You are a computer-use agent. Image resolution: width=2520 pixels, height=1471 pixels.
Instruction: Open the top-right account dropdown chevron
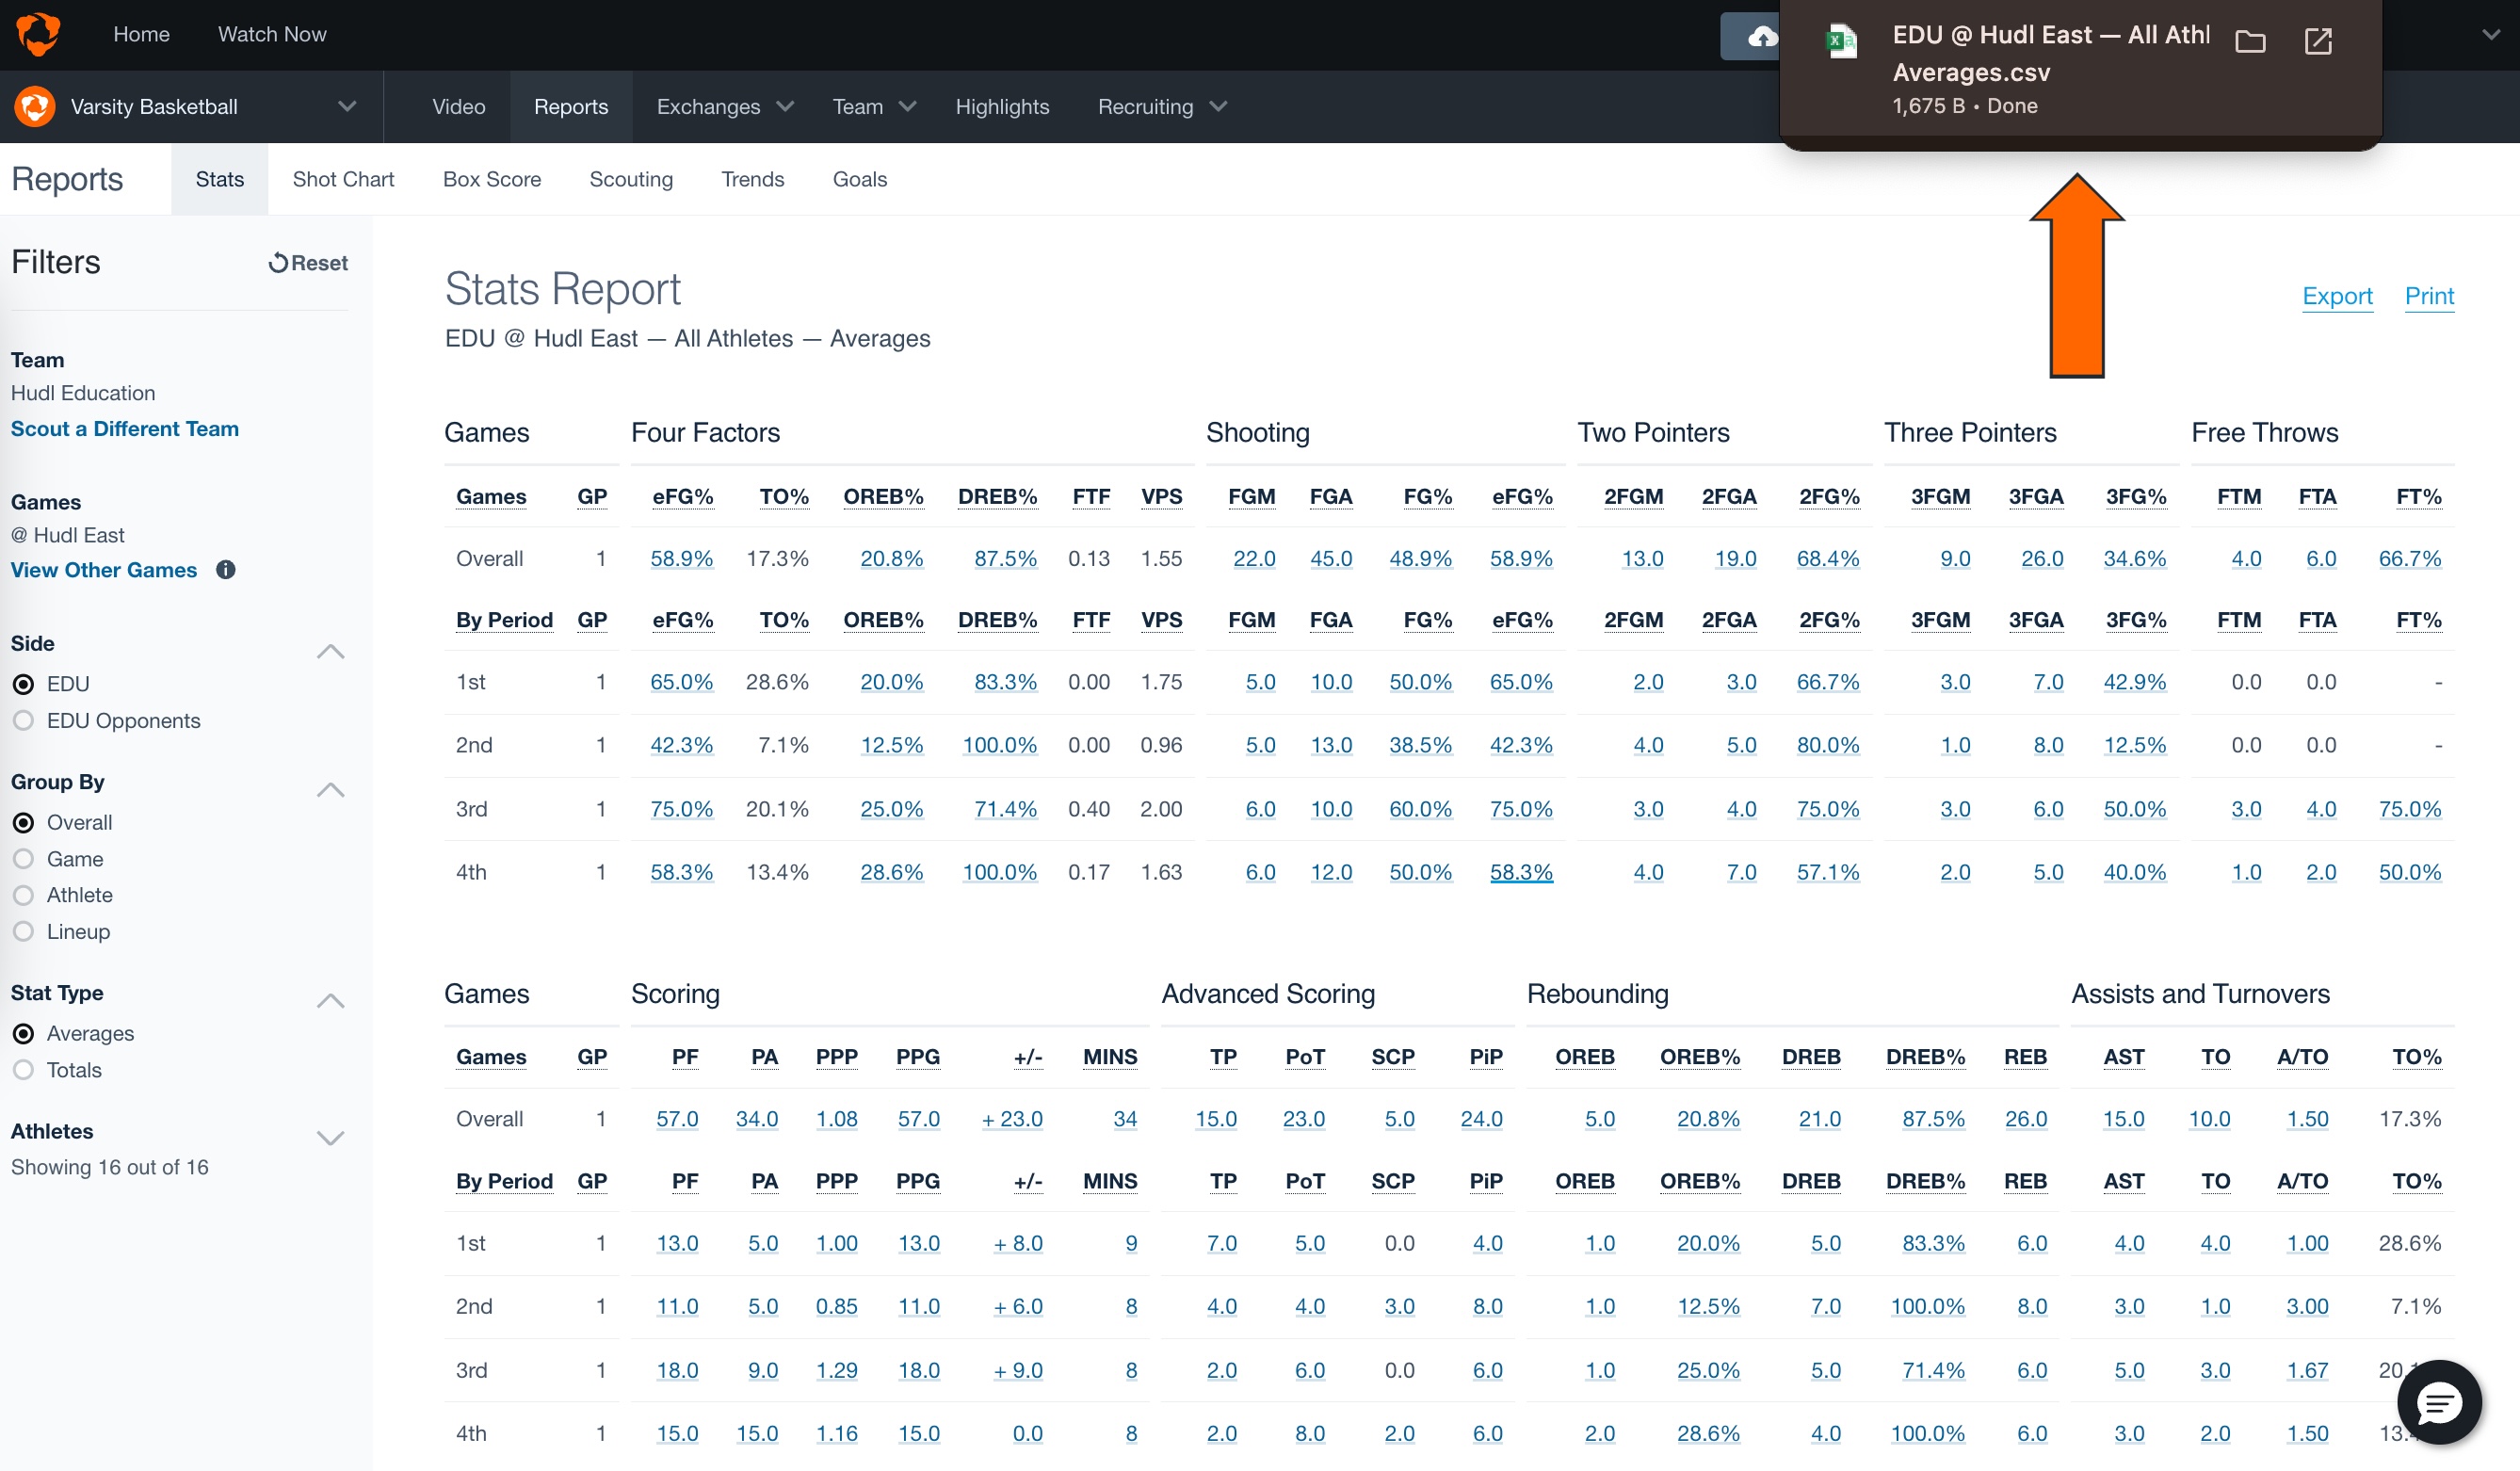pos(2491,35)
